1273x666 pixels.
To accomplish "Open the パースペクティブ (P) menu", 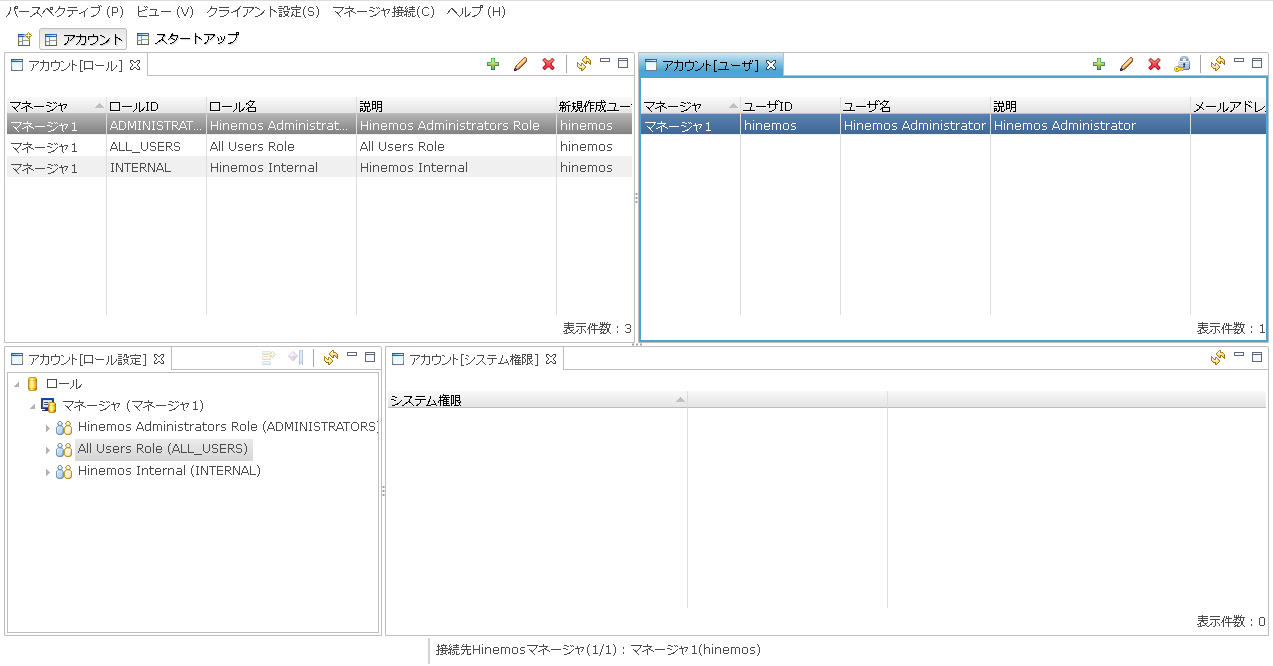I will (65, 12).
